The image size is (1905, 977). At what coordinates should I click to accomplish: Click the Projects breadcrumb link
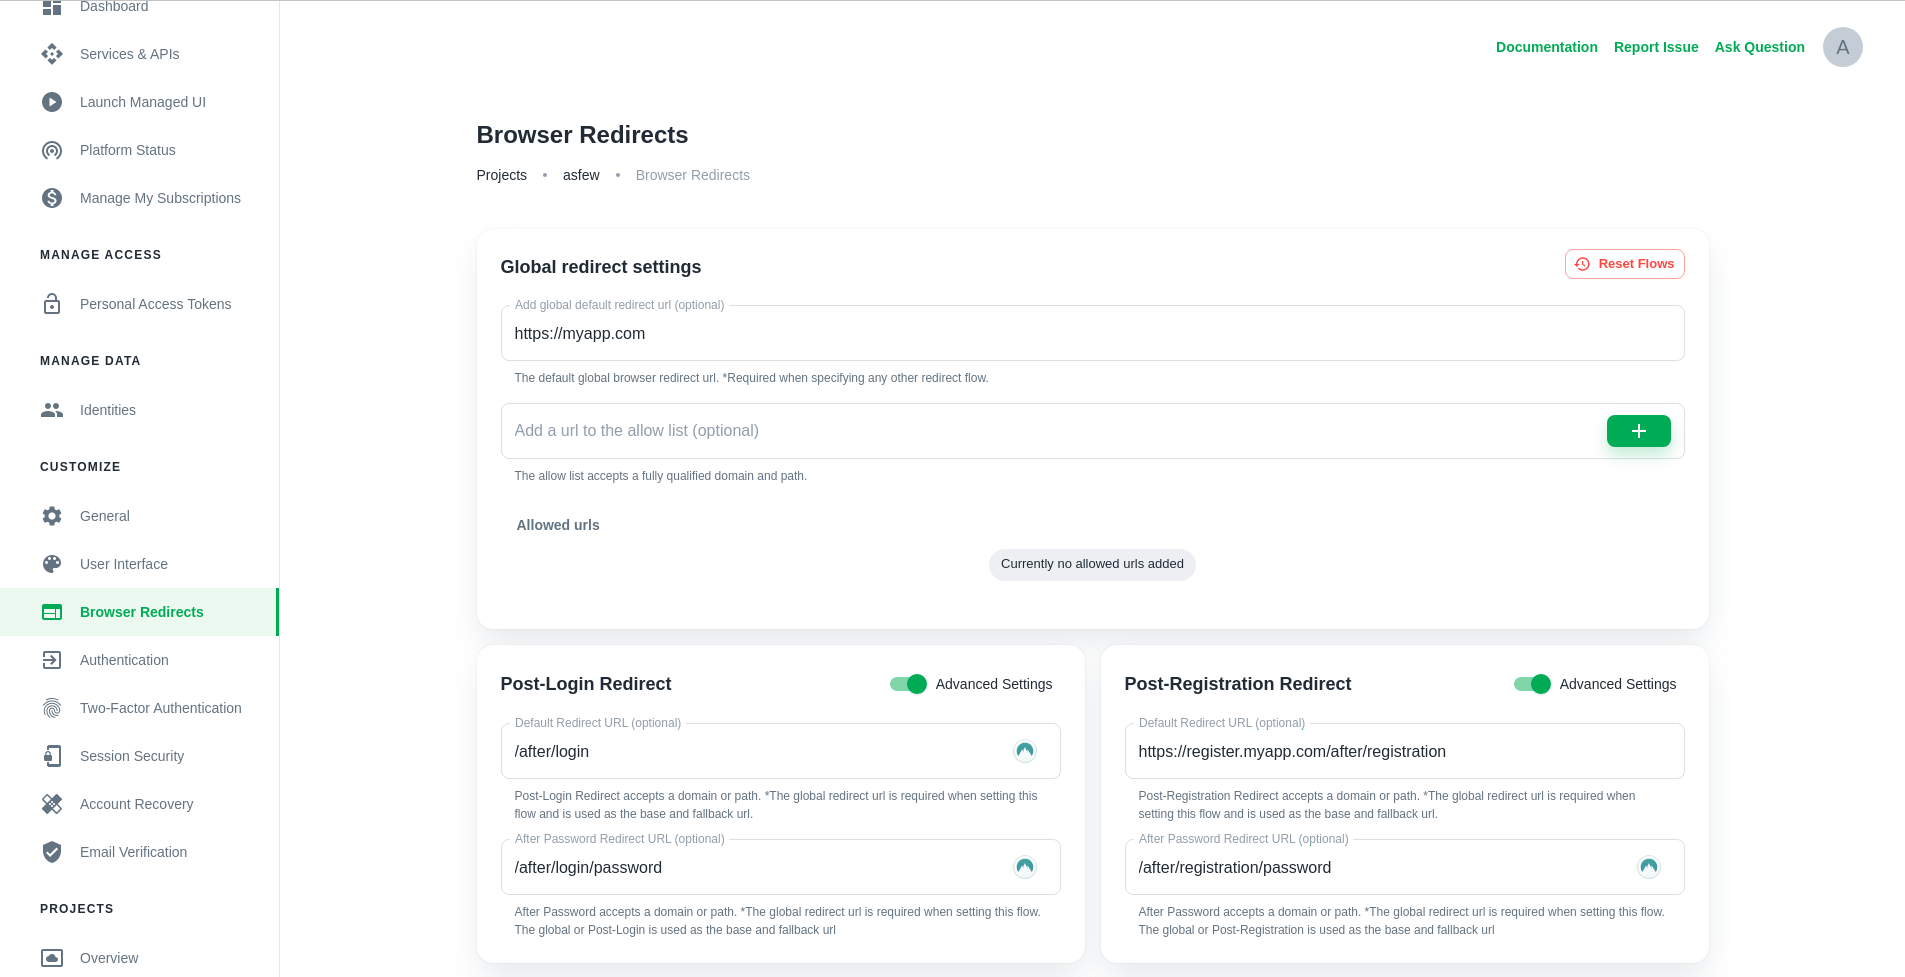pyautogui.click(x=501, y=175)
